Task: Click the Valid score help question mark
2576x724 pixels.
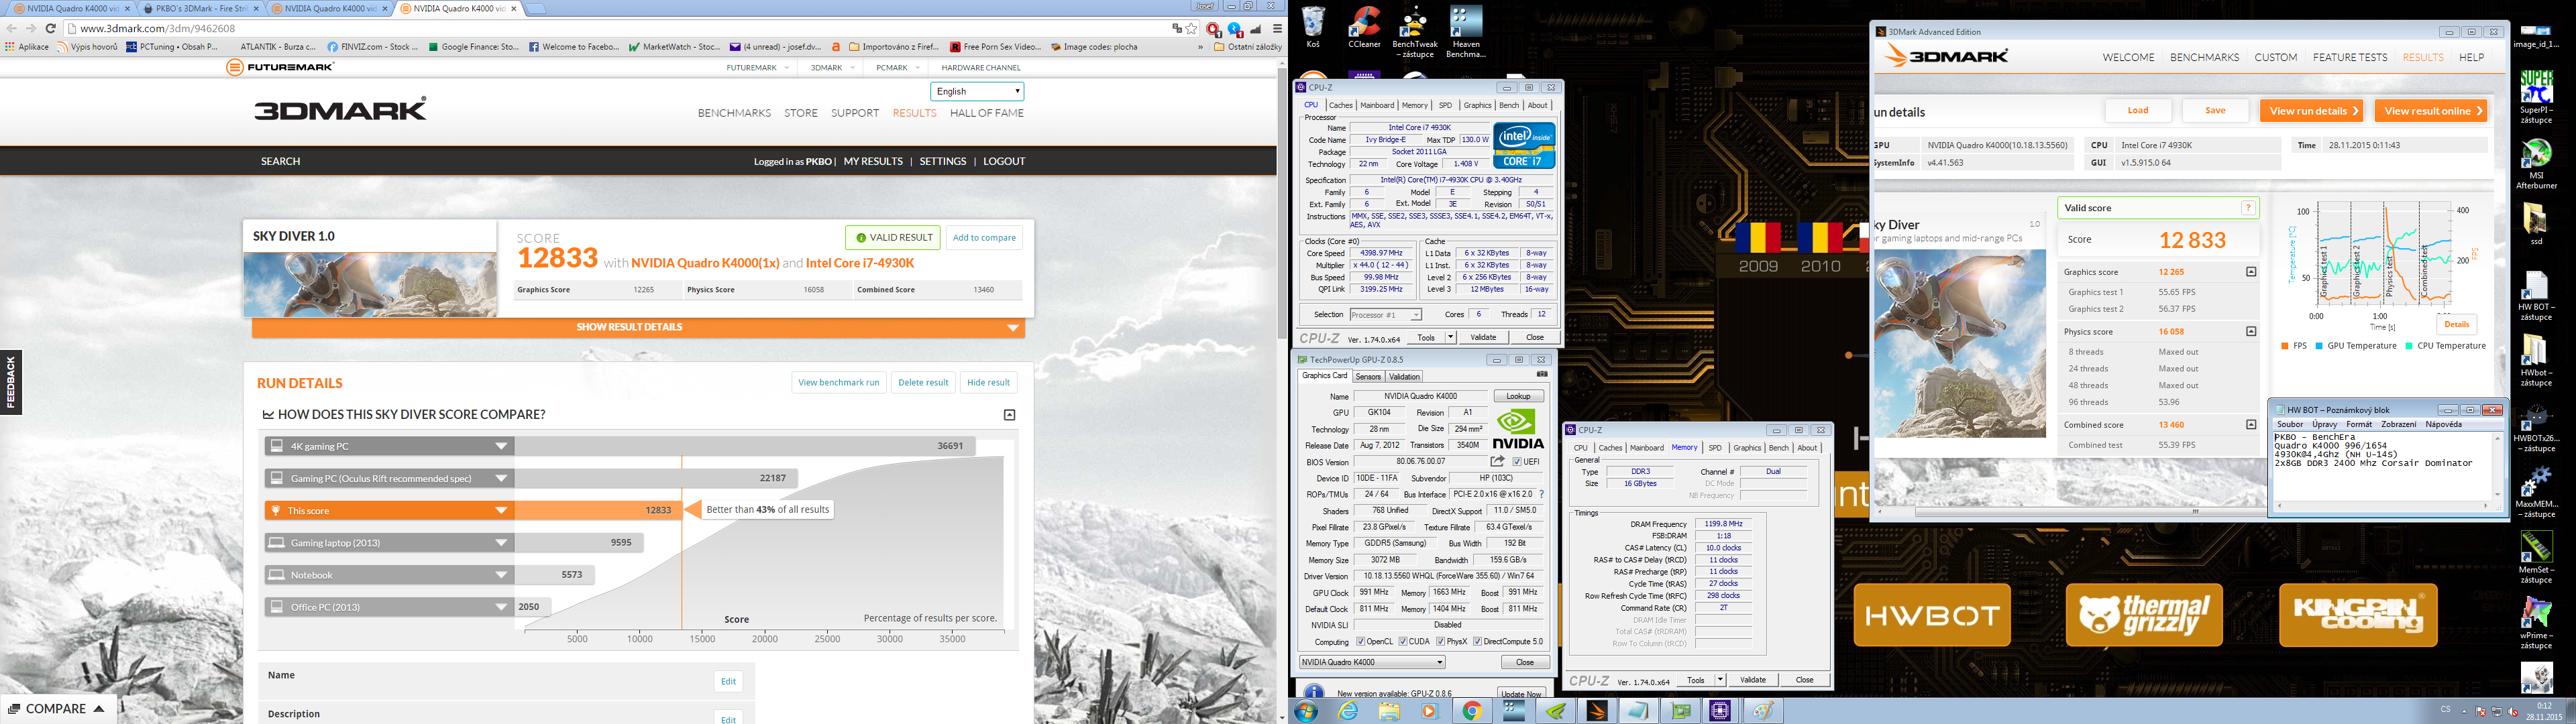Action: 2248,208
